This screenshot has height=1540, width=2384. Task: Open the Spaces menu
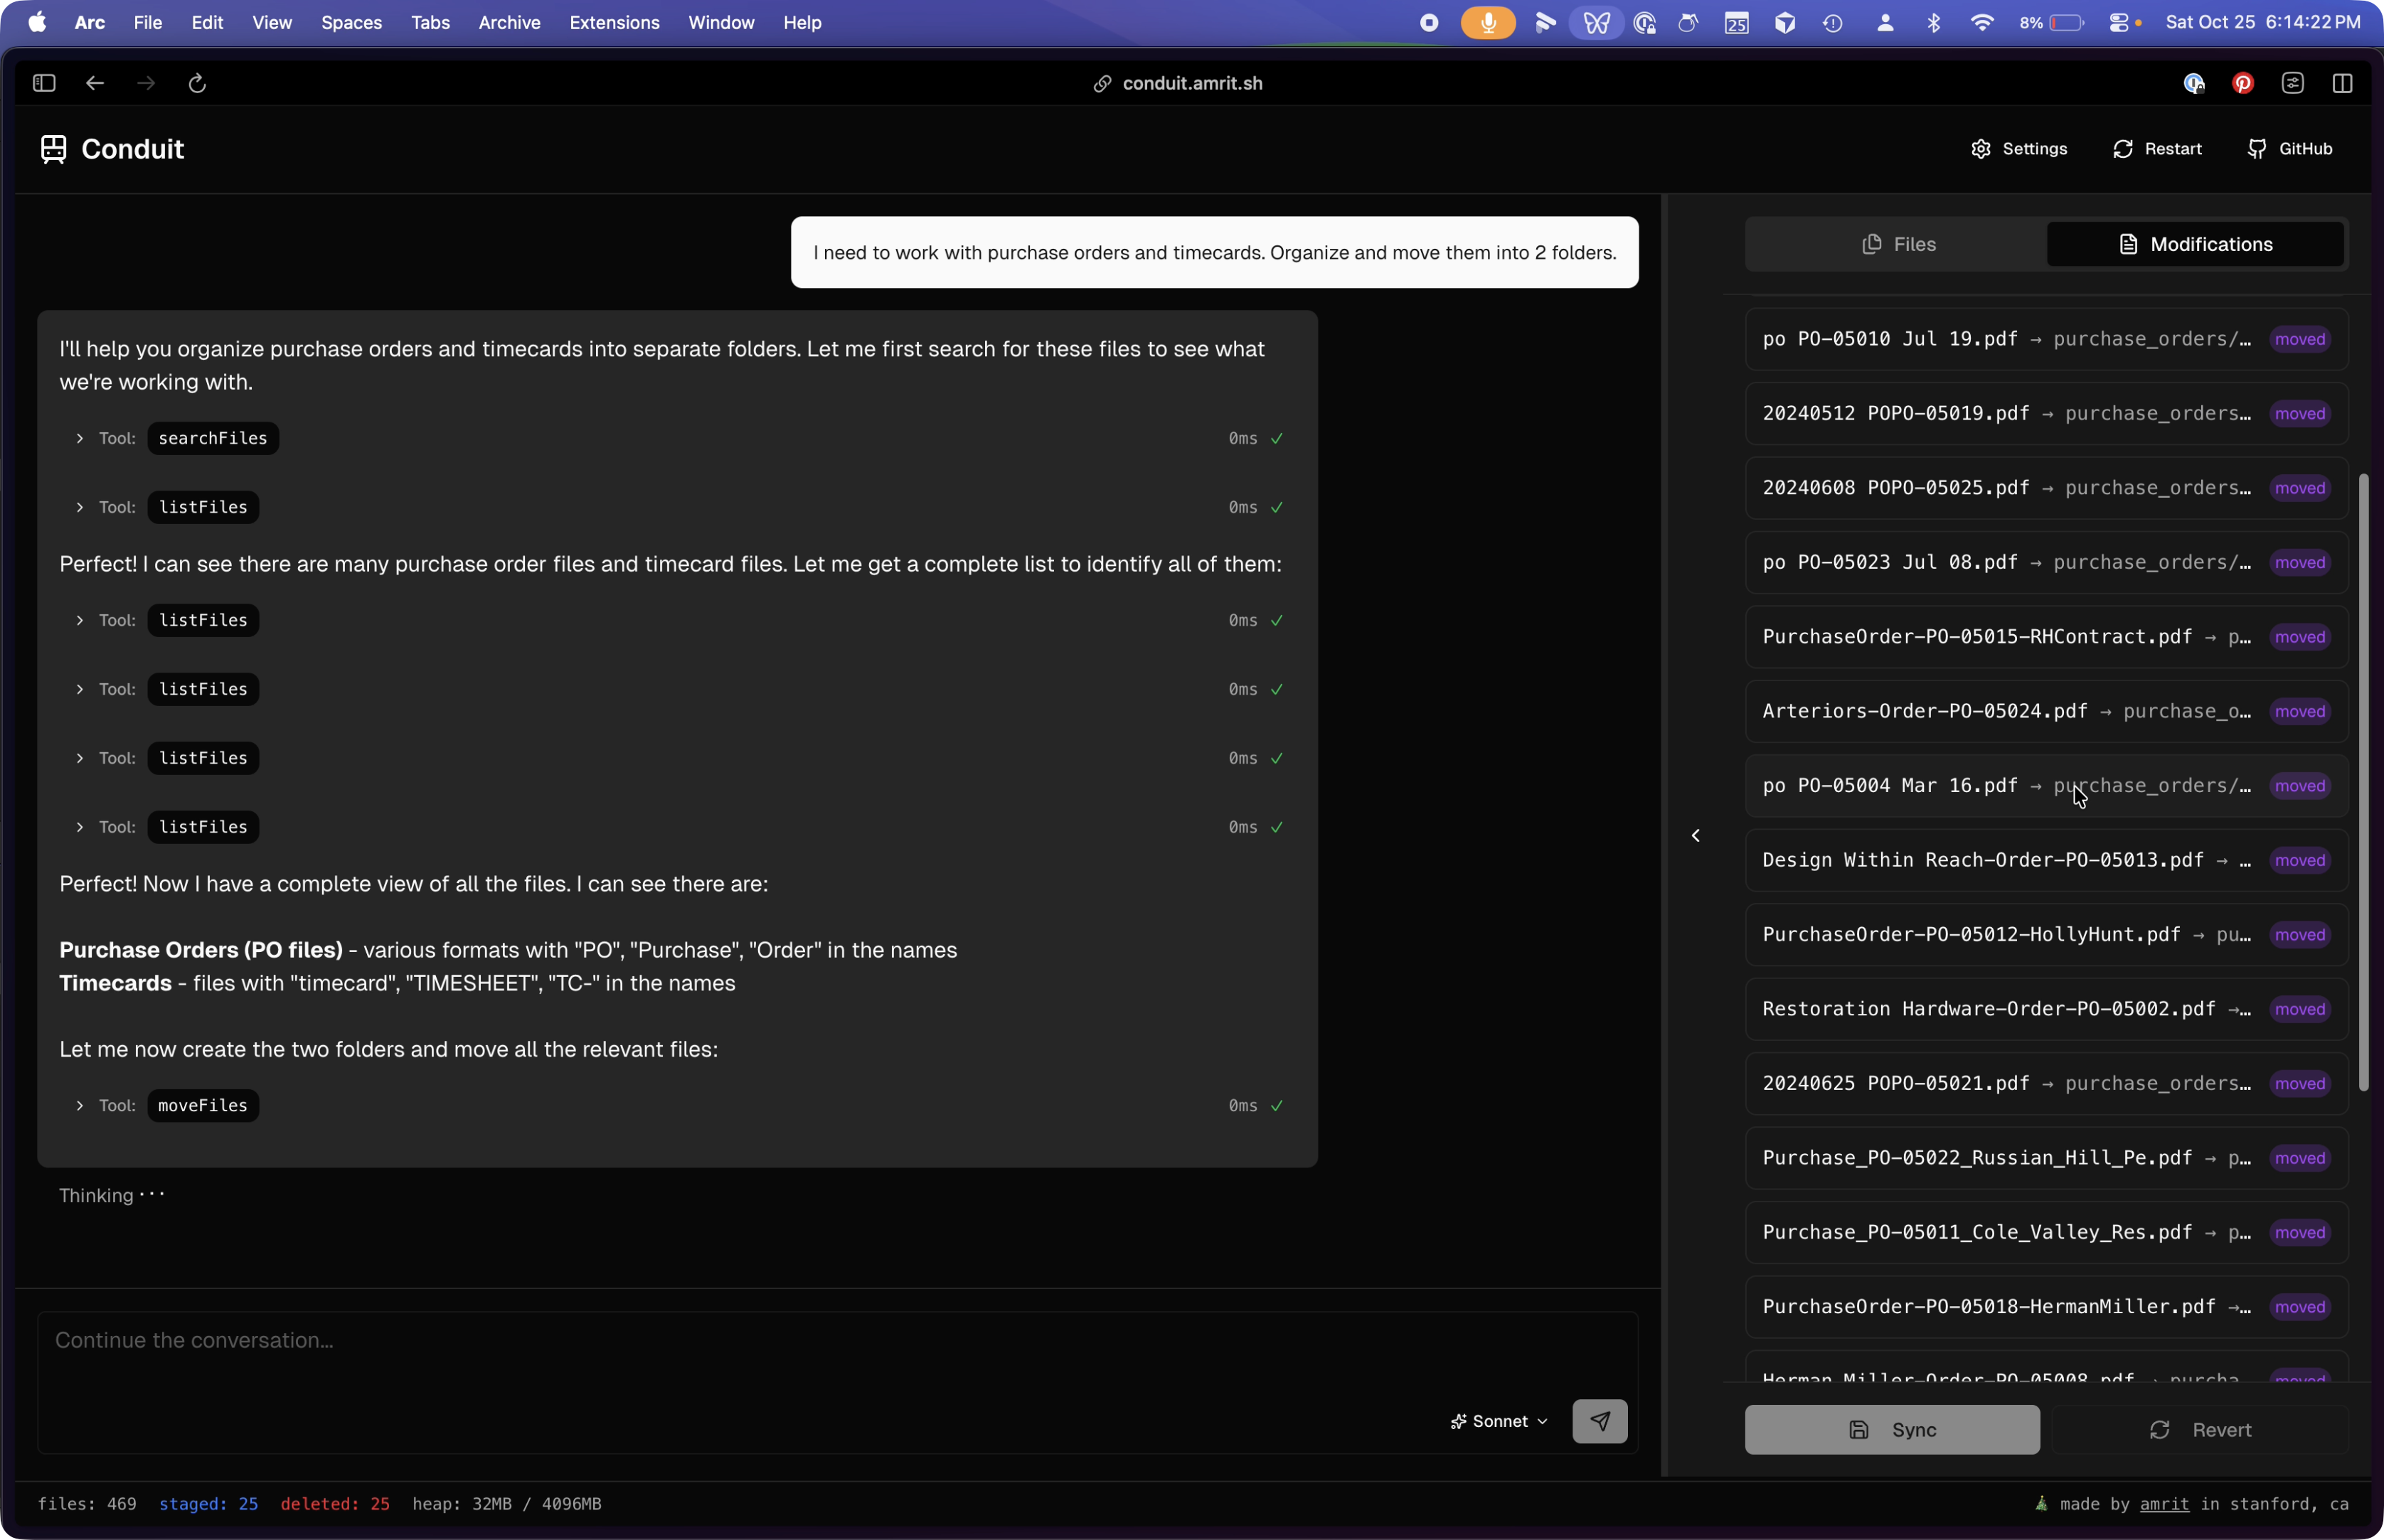(351, 22)
